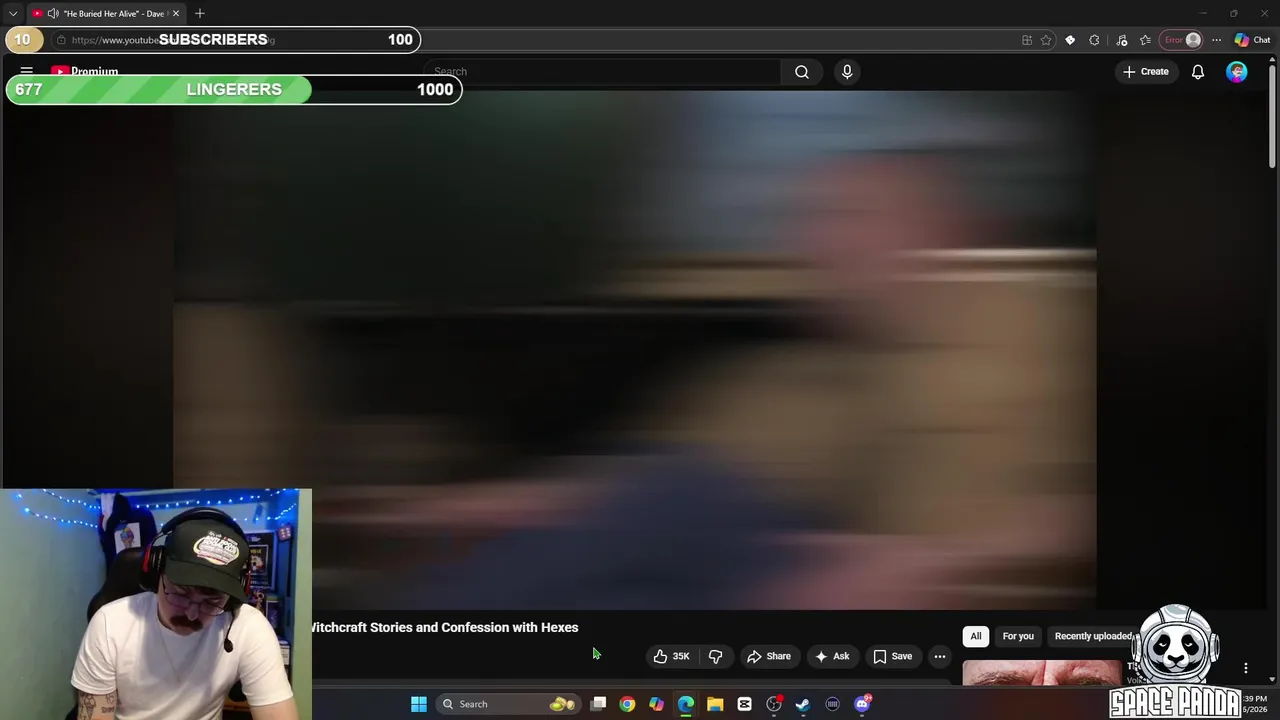The image size is (1280, 720).
Task: Close the 'He Buried Her Alive' tab
Action: point(175,14)
